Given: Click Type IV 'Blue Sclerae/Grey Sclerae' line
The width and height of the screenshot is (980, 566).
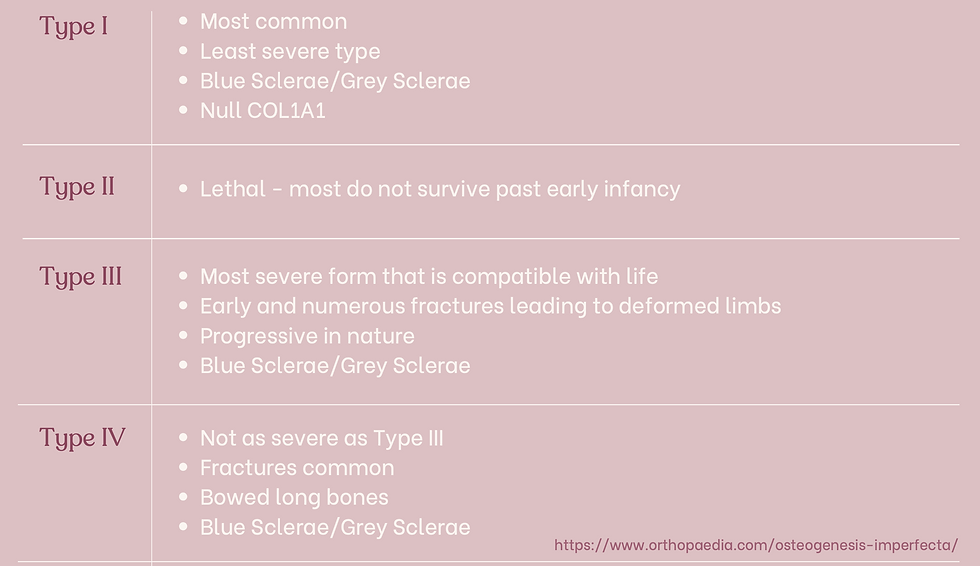Looking at the screenshot, I should point(335,527).
